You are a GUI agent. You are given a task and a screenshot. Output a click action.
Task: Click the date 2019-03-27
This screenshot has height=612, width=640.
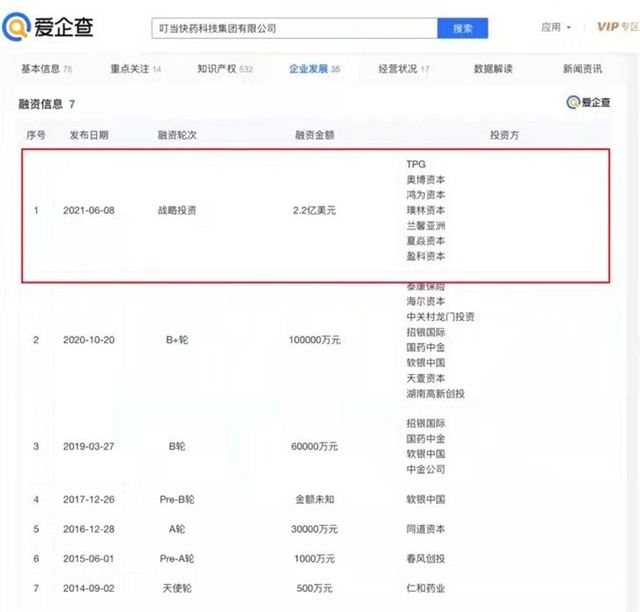point(89,446)
